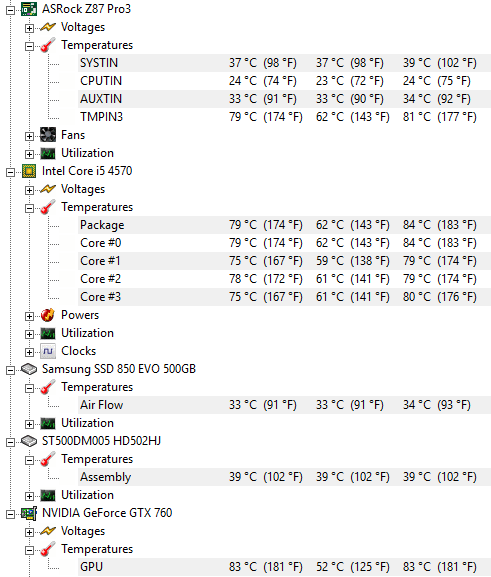Click the Intel Core i5 4570 CPU icon
The image size is (491, 577).
click(29, 171)
